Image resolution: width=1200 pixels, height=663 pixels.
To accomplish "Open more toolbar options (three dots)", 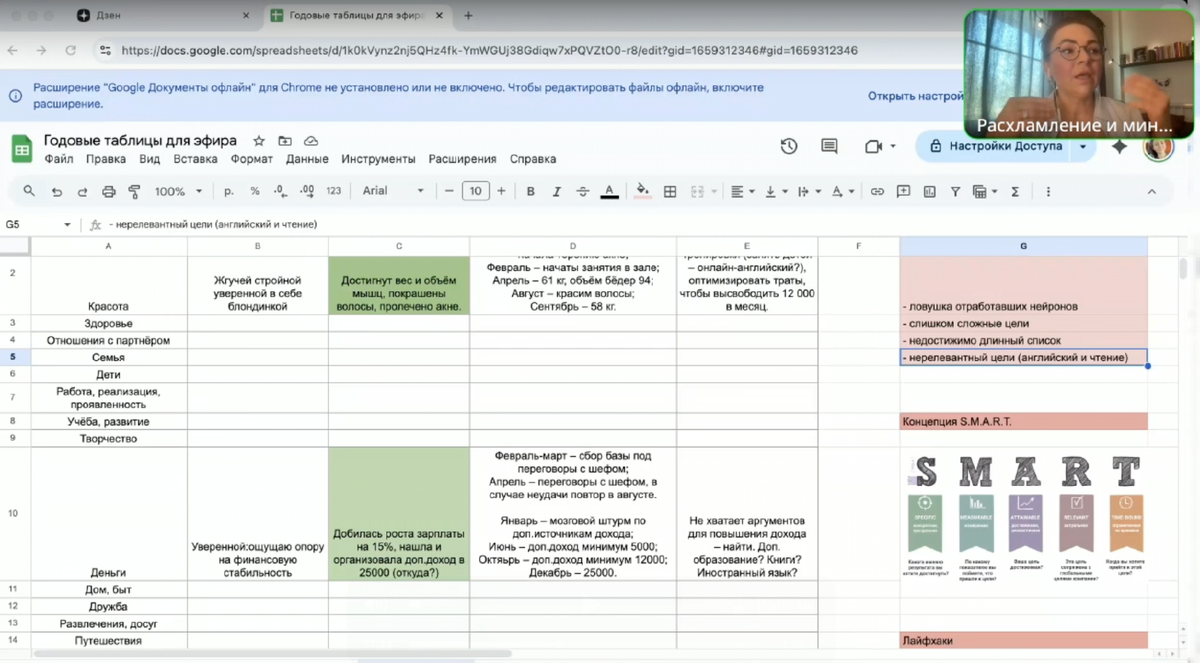I will pos(1048,191).
